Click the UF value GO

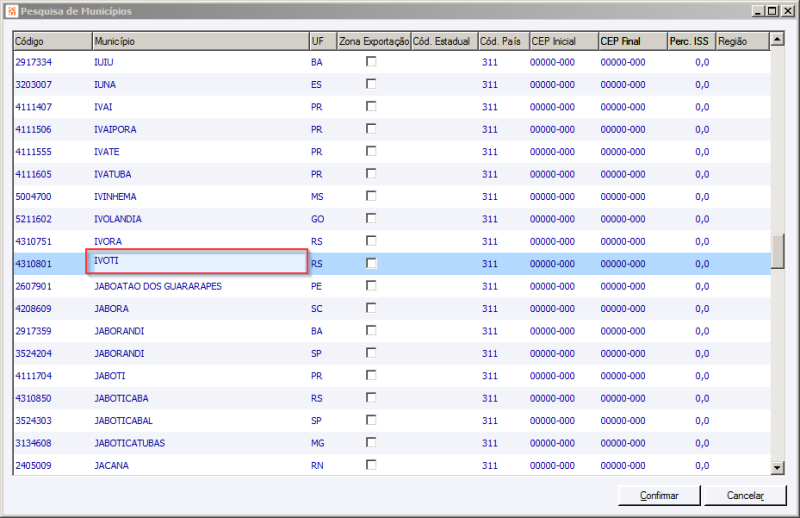pyautogui.click(x=317, y=219)
